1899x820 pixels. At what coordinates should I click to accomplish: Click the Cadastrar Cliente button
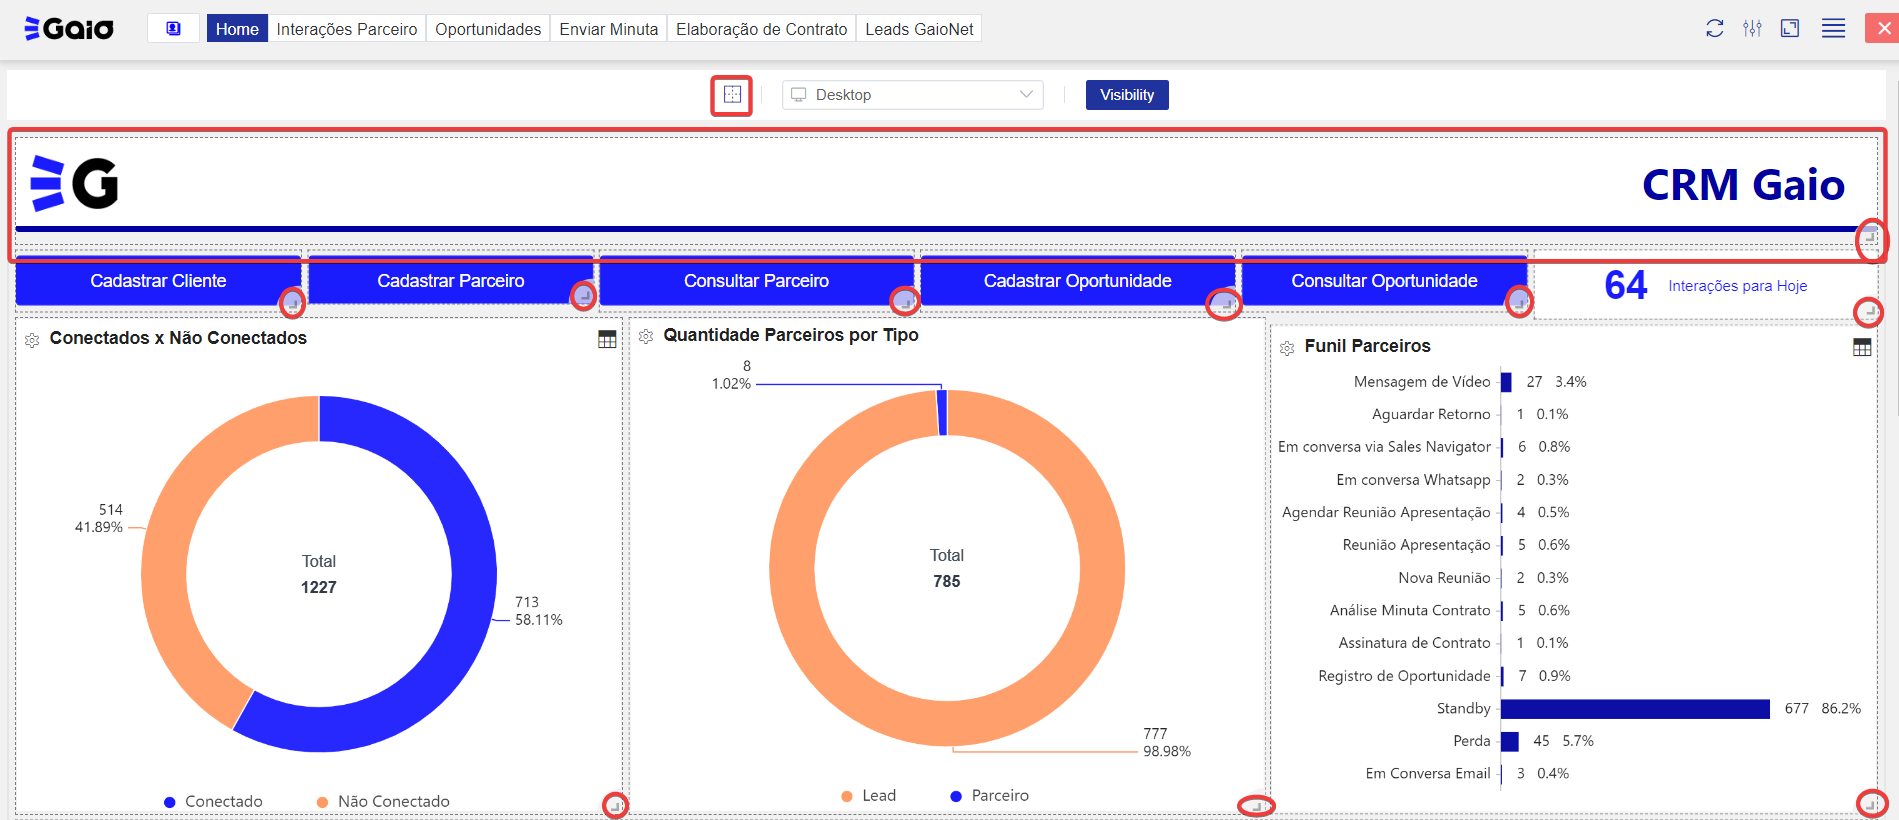[x=158, y=281]
